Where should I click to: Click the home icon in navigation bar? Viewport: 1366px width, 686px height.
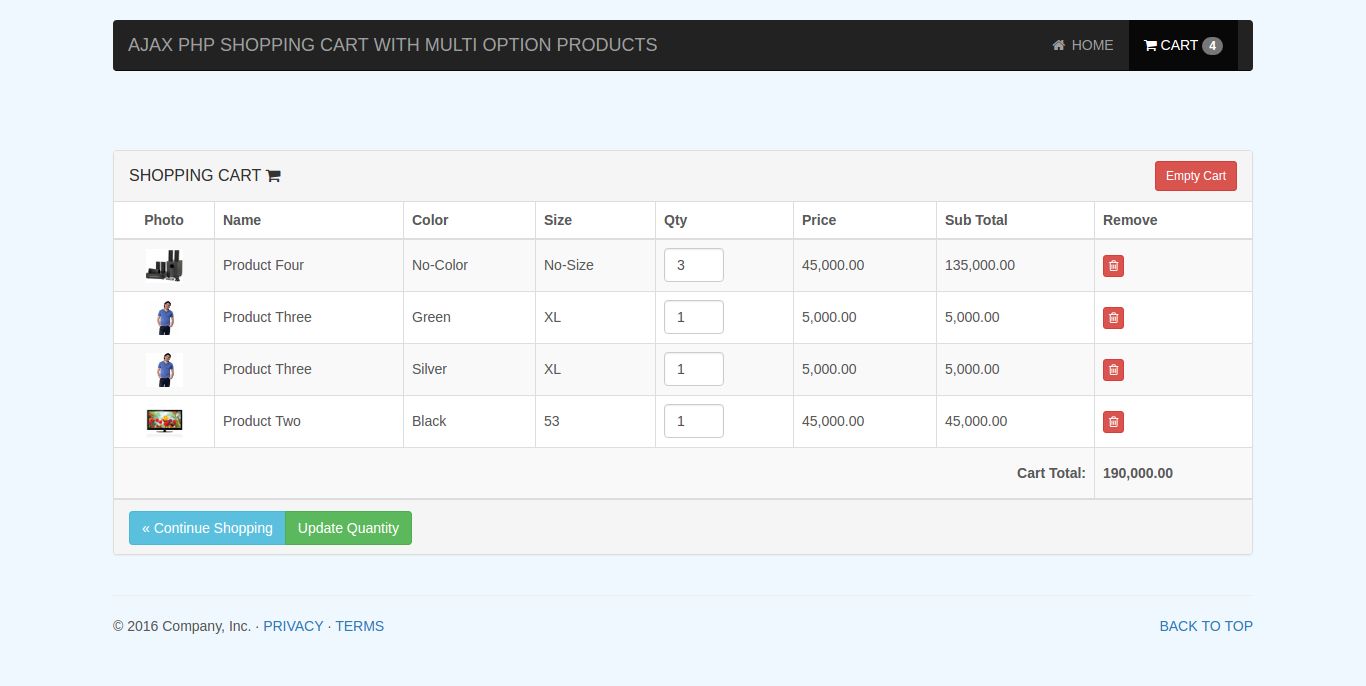point(1058,45)
